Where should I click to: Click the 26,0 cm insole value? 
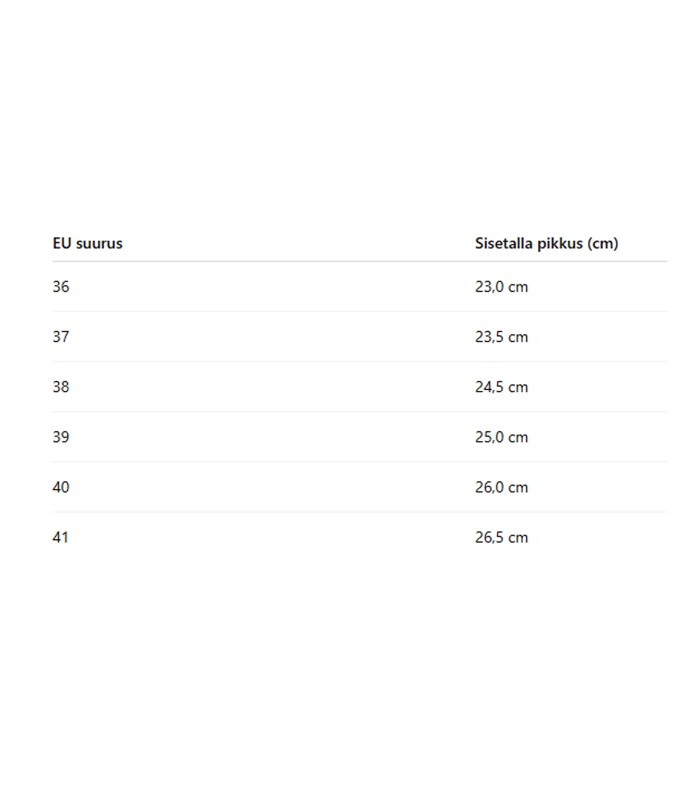click(x=502, y=487)
